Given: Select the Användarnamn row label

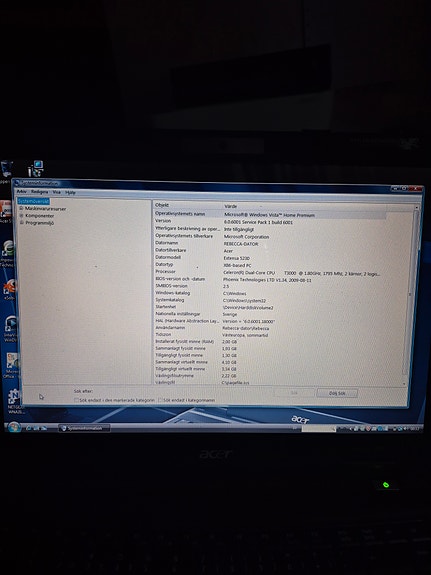Looking at the screenshot, I should (170, 327).
